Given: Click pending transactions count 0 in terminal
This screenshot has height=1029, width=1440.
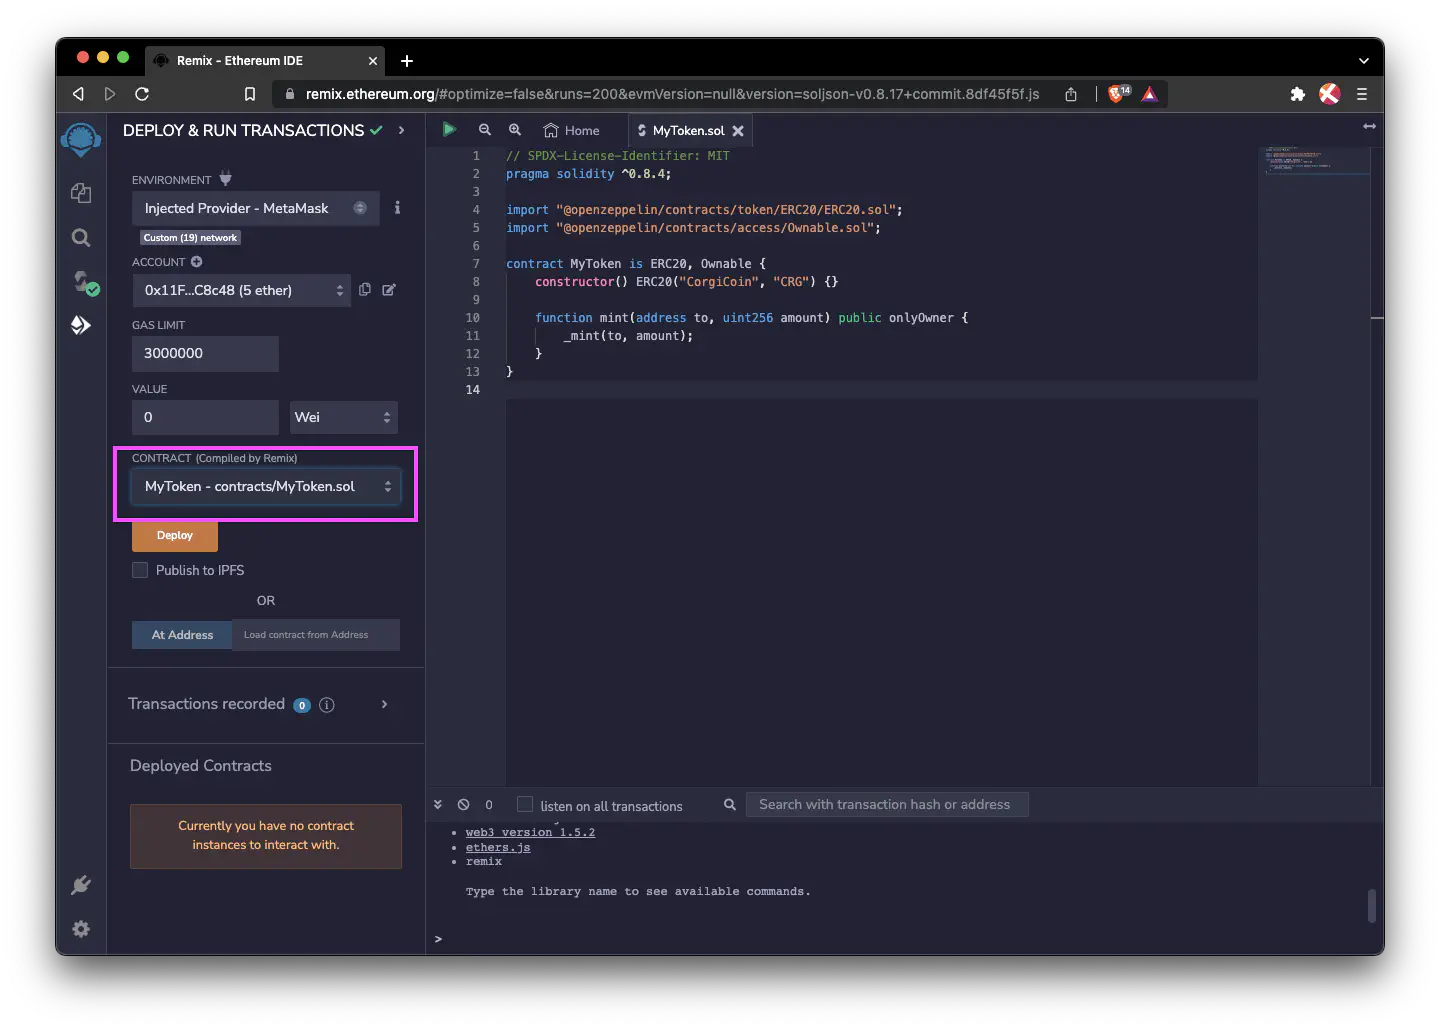Looking at the screenshot, I should (x=489, y=805).
